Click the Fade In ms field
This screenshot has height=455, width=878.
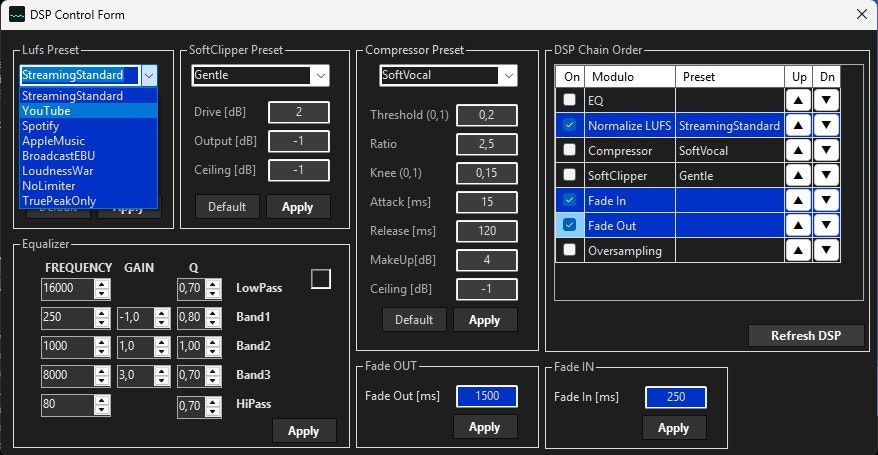coord(676,397)
